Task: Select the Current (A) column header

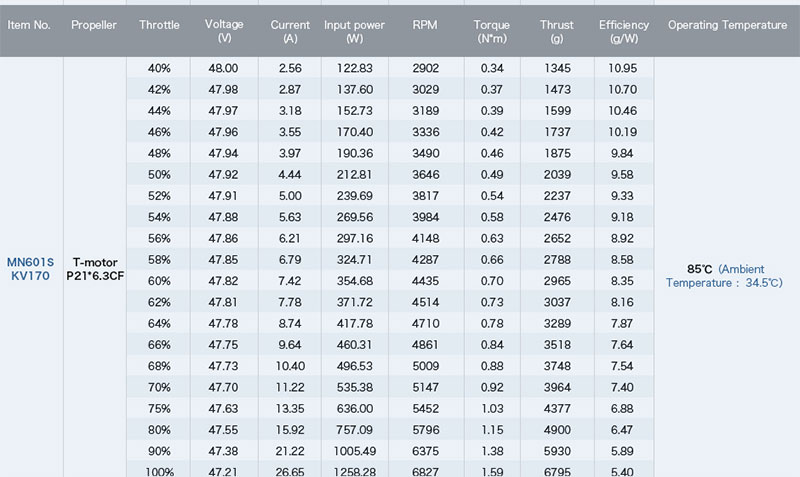Action: (290, 30)
